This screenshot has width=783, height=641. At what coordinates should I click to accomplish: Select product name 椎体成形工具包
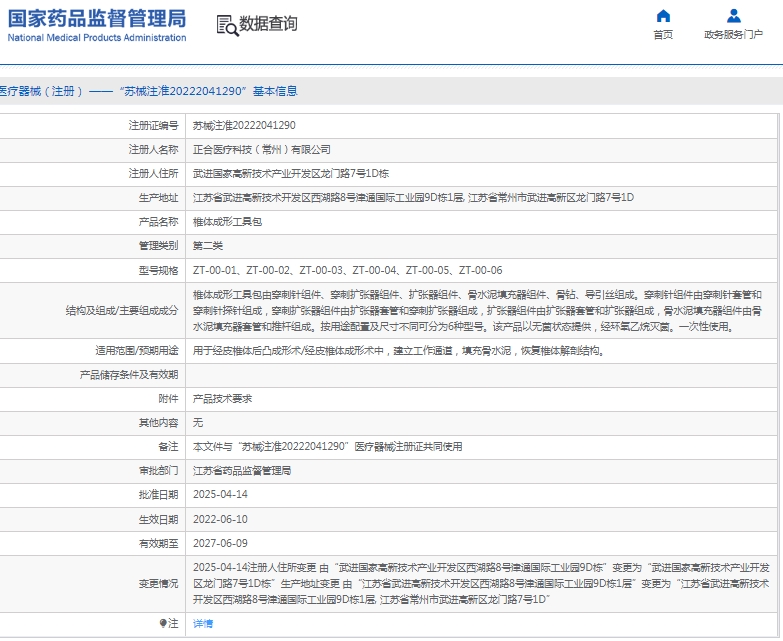tap(227, 222)
